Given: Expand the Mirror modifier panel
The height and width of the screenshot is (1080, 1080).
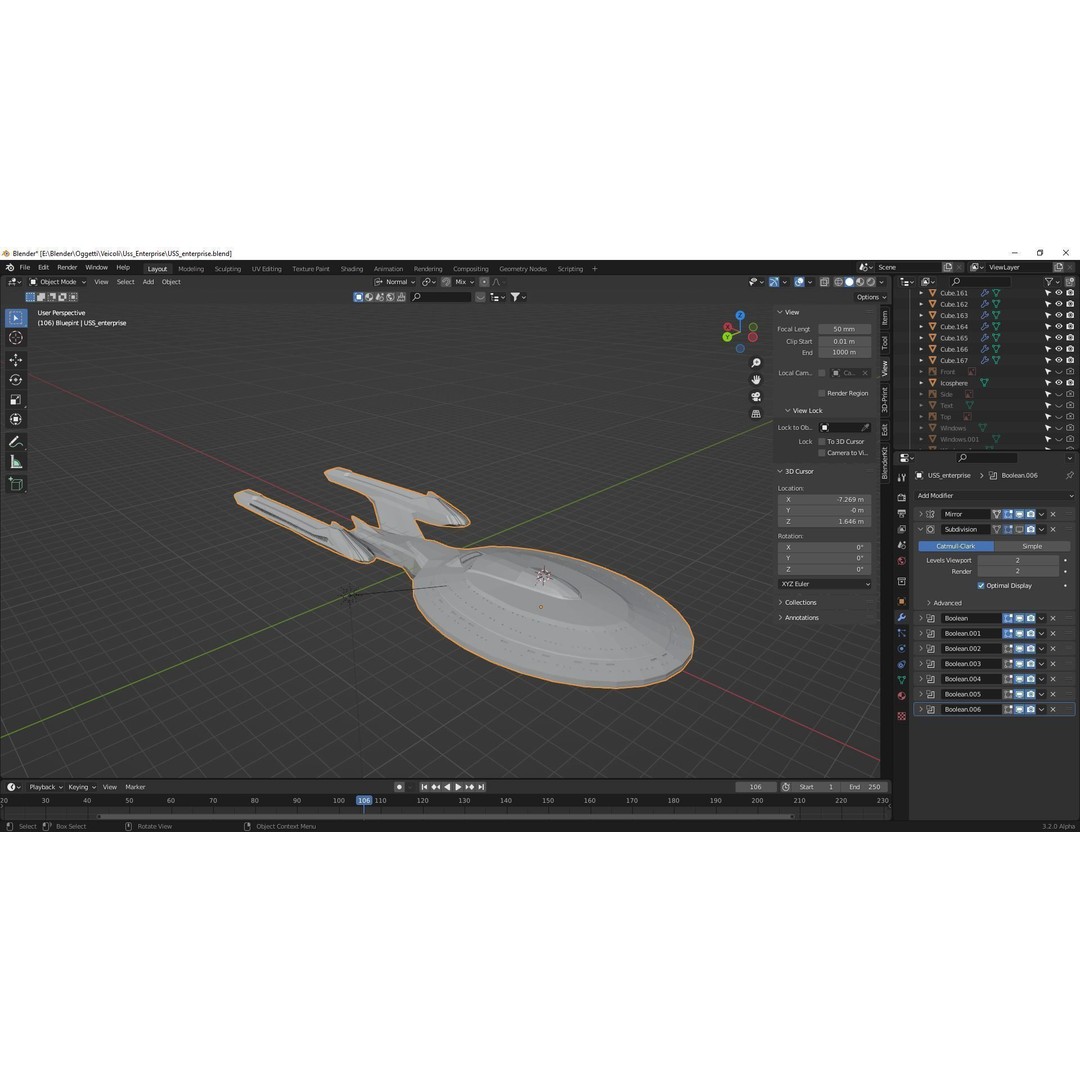Looking at the screenshot, I should (921, 514).
